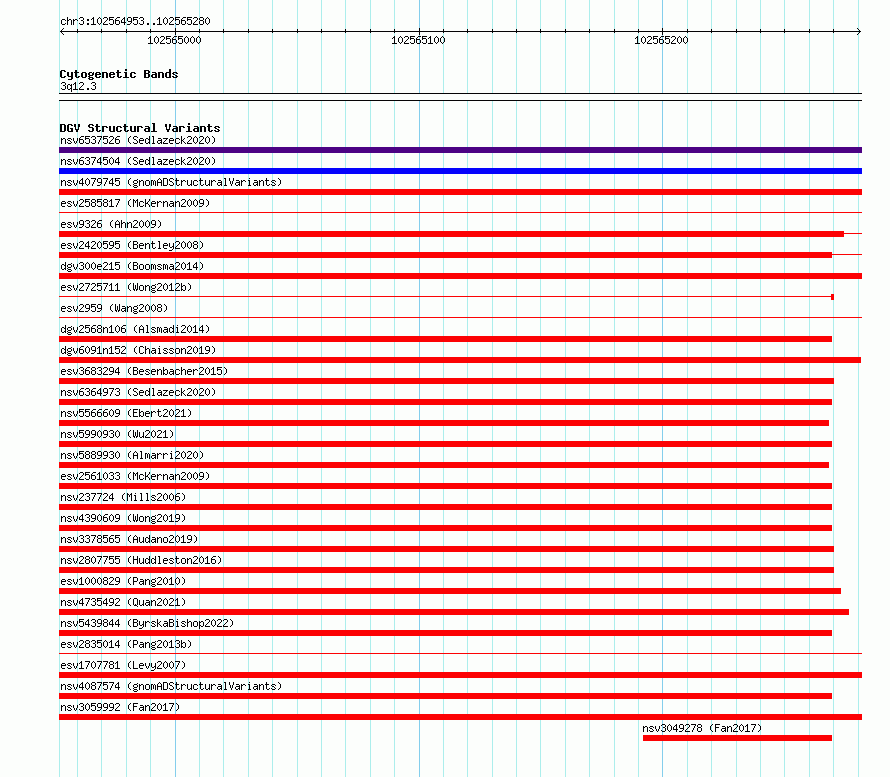Open variant nsv6374504 (Sedlazeck2020)
Image resolution: width=890 pixels, height=777 pixels.
click(x=138, y=161)
